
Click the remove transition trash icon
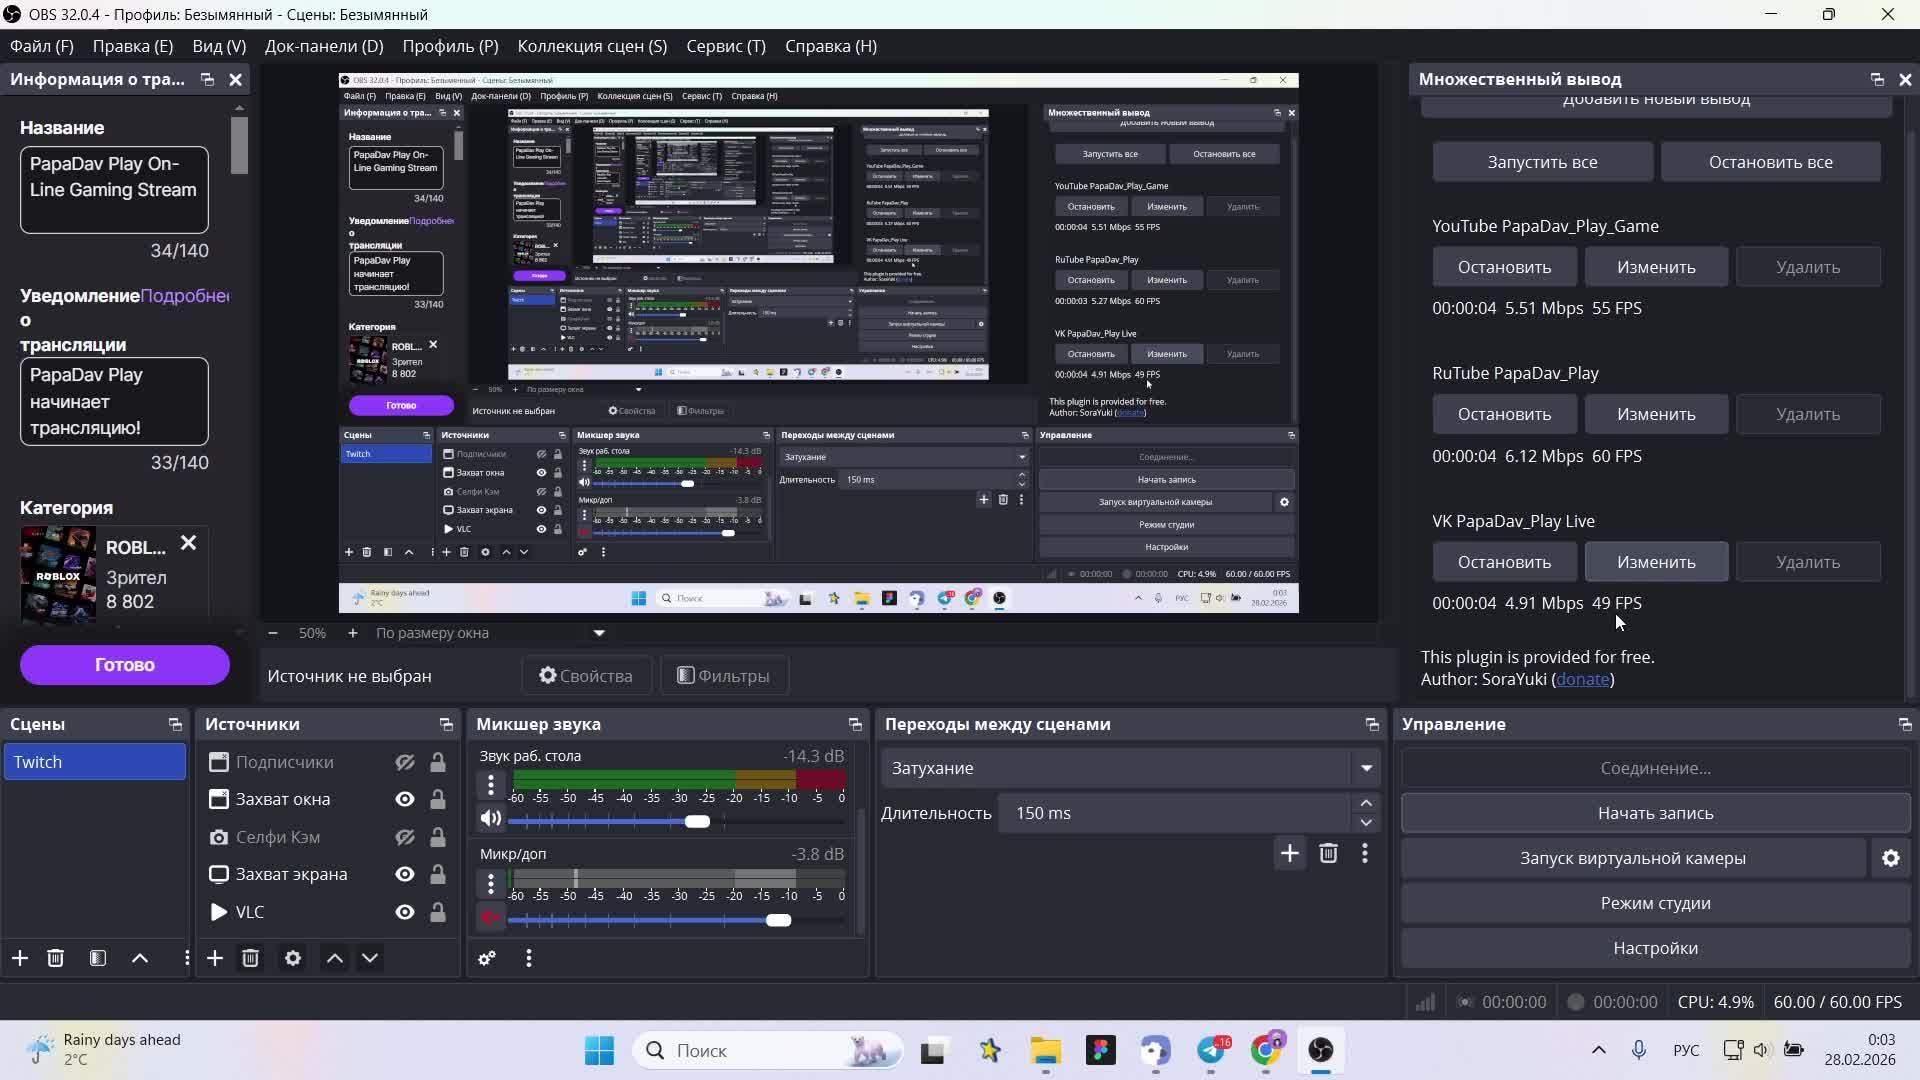[x=1328, y=853]
